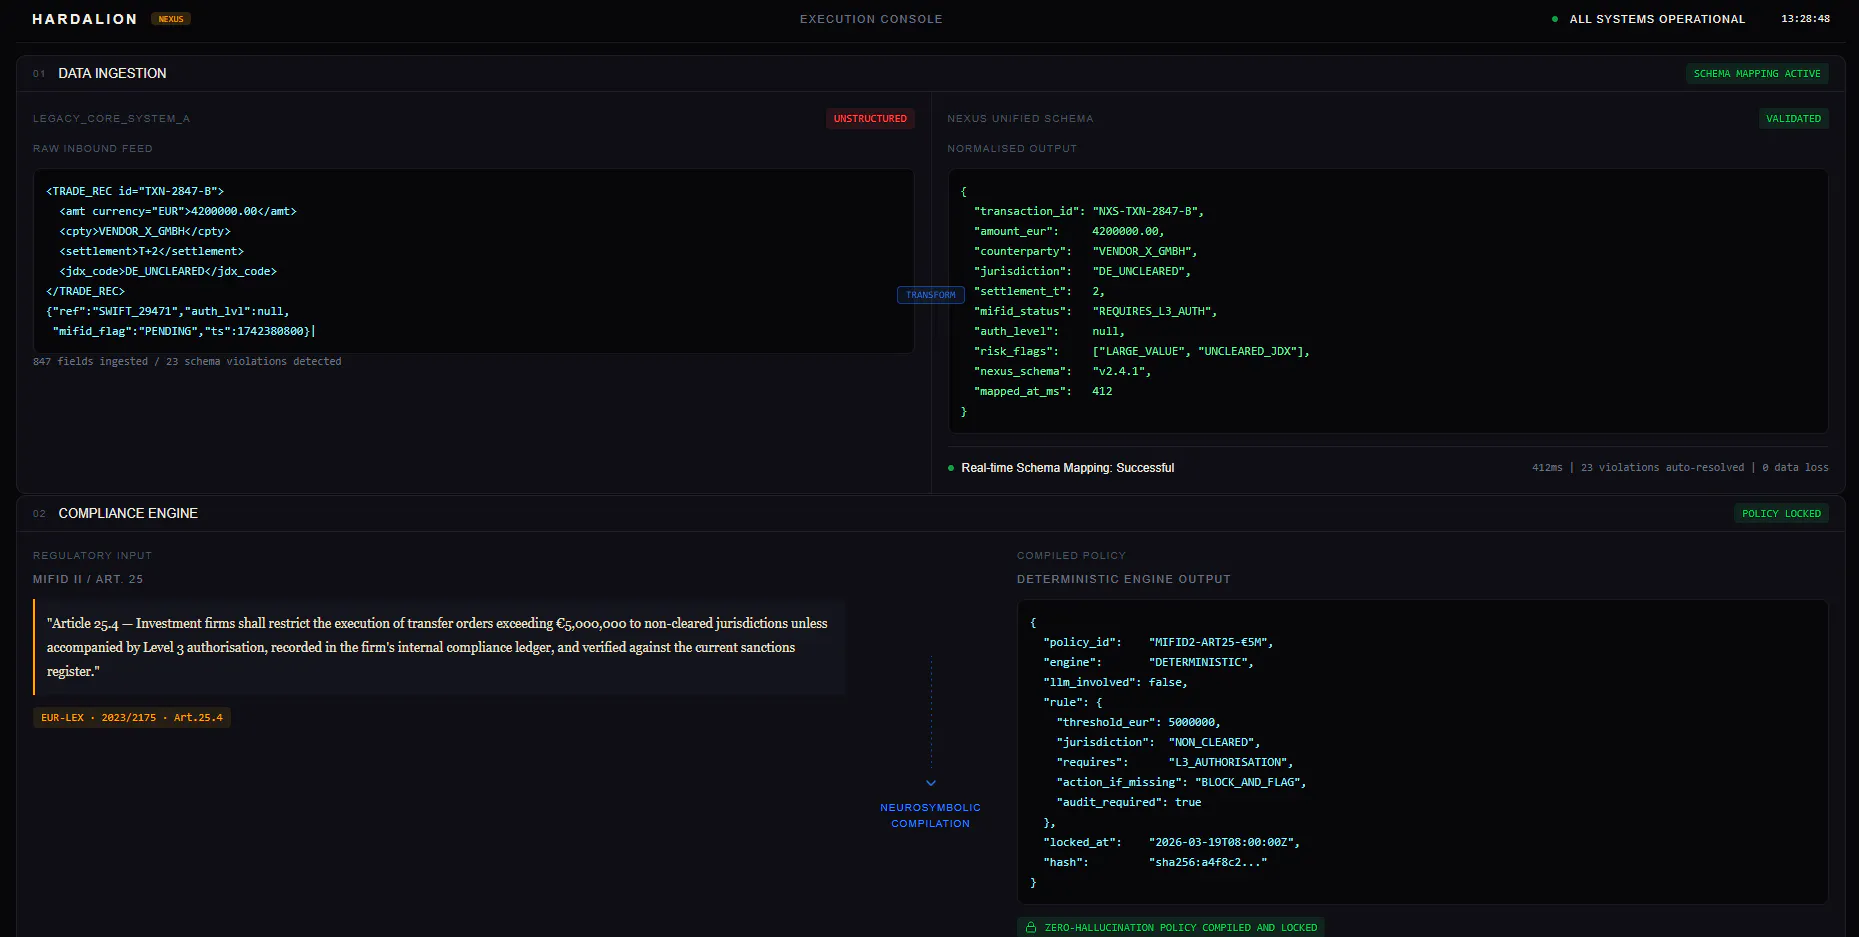
Task: Click the green dot beside Schema Mapping
Action: pyautogui.click(x=951, y=468)
